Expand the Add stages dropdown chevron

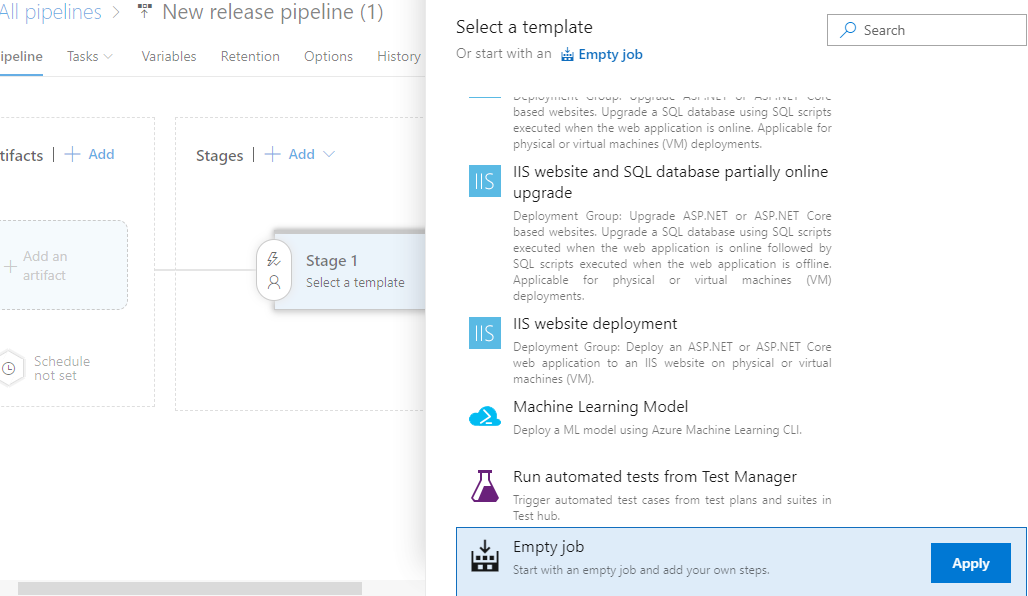click(329, 154)
